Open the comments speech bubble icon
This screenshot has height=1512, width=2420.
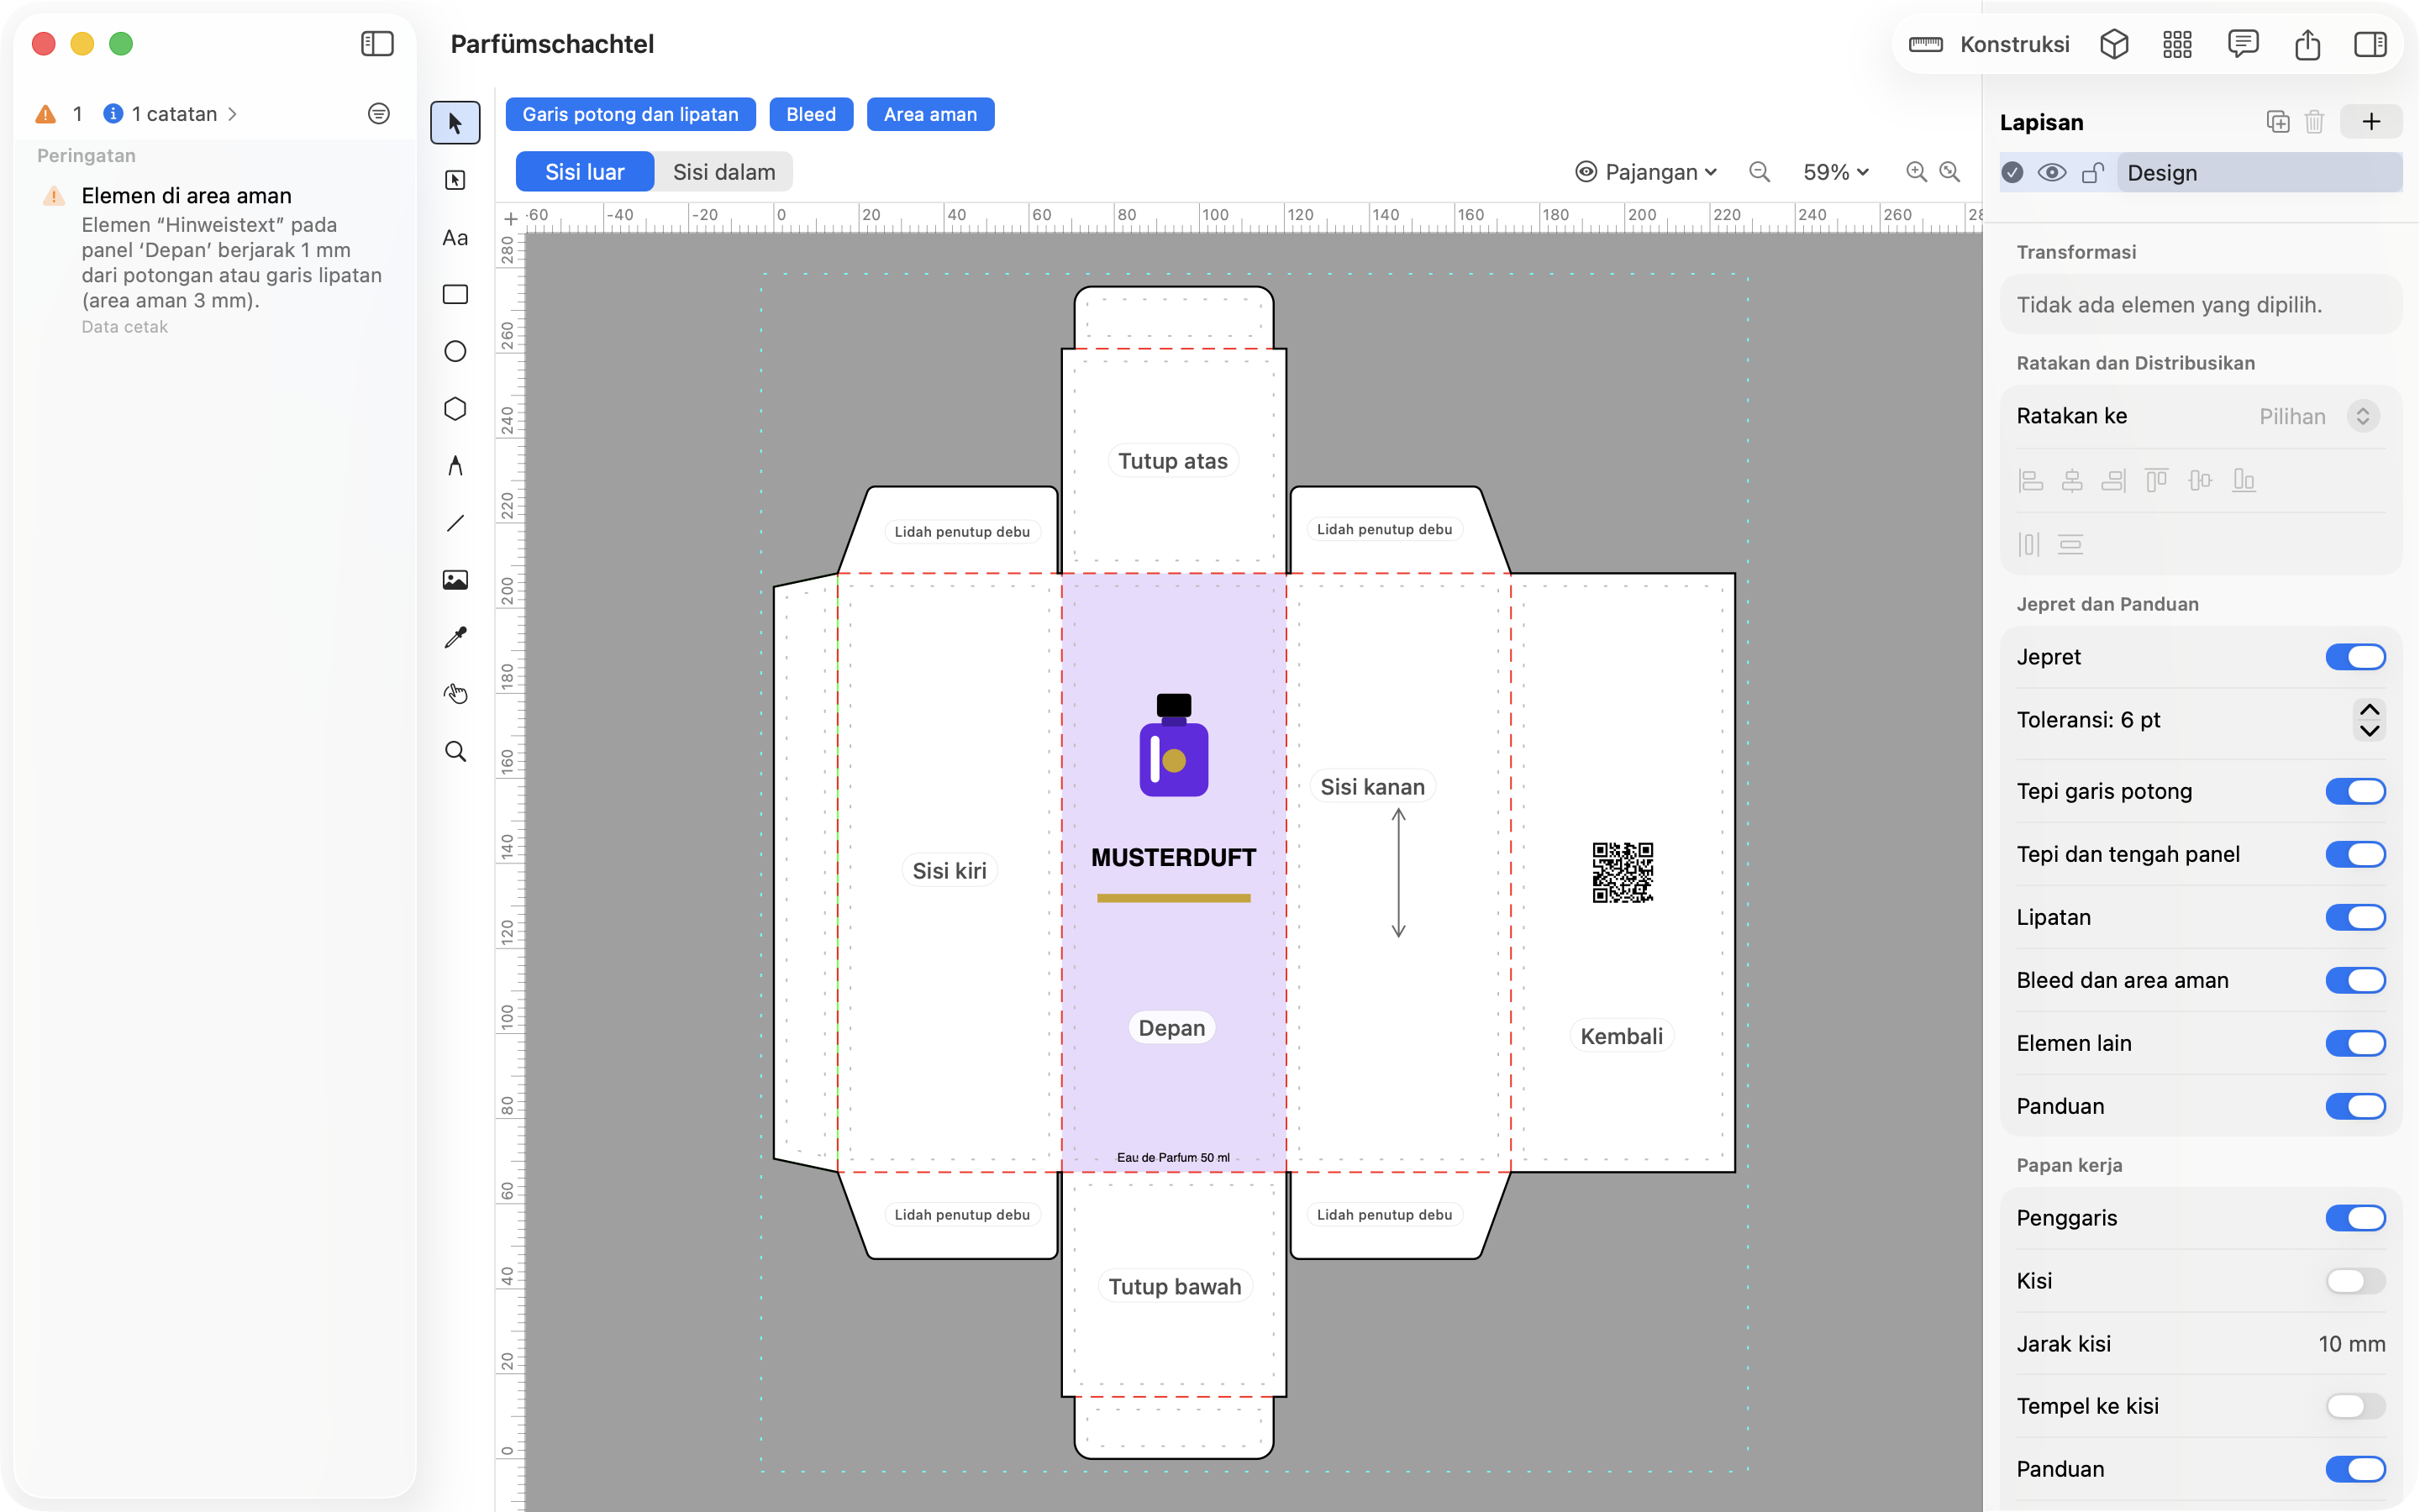[x=2243, y=44]
